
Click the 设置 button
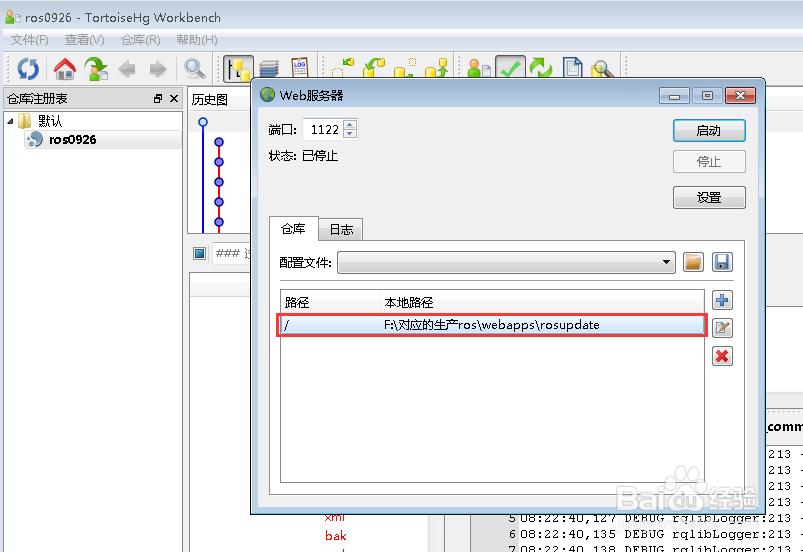click(x=709, y=198)
